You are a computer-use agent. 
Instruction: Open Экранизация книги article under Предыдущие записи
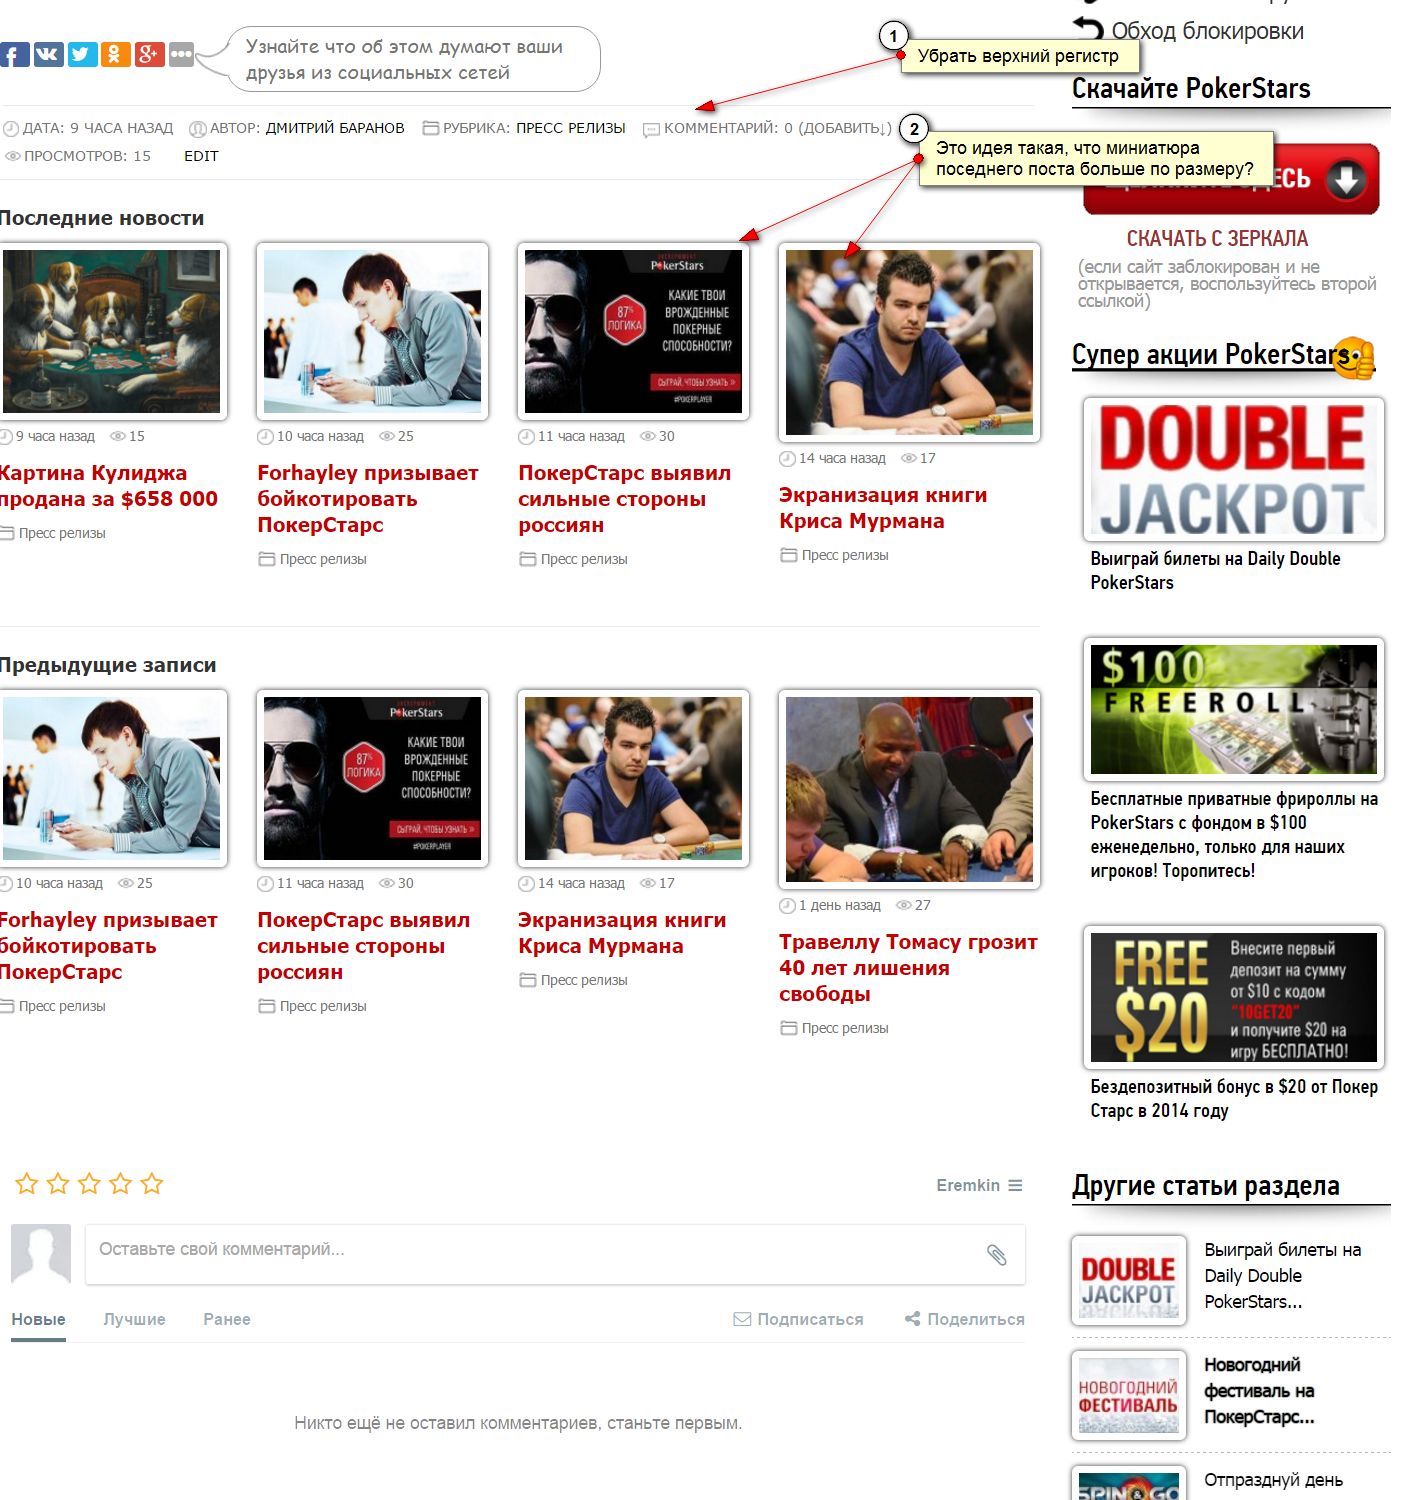[x=622, y=933]
